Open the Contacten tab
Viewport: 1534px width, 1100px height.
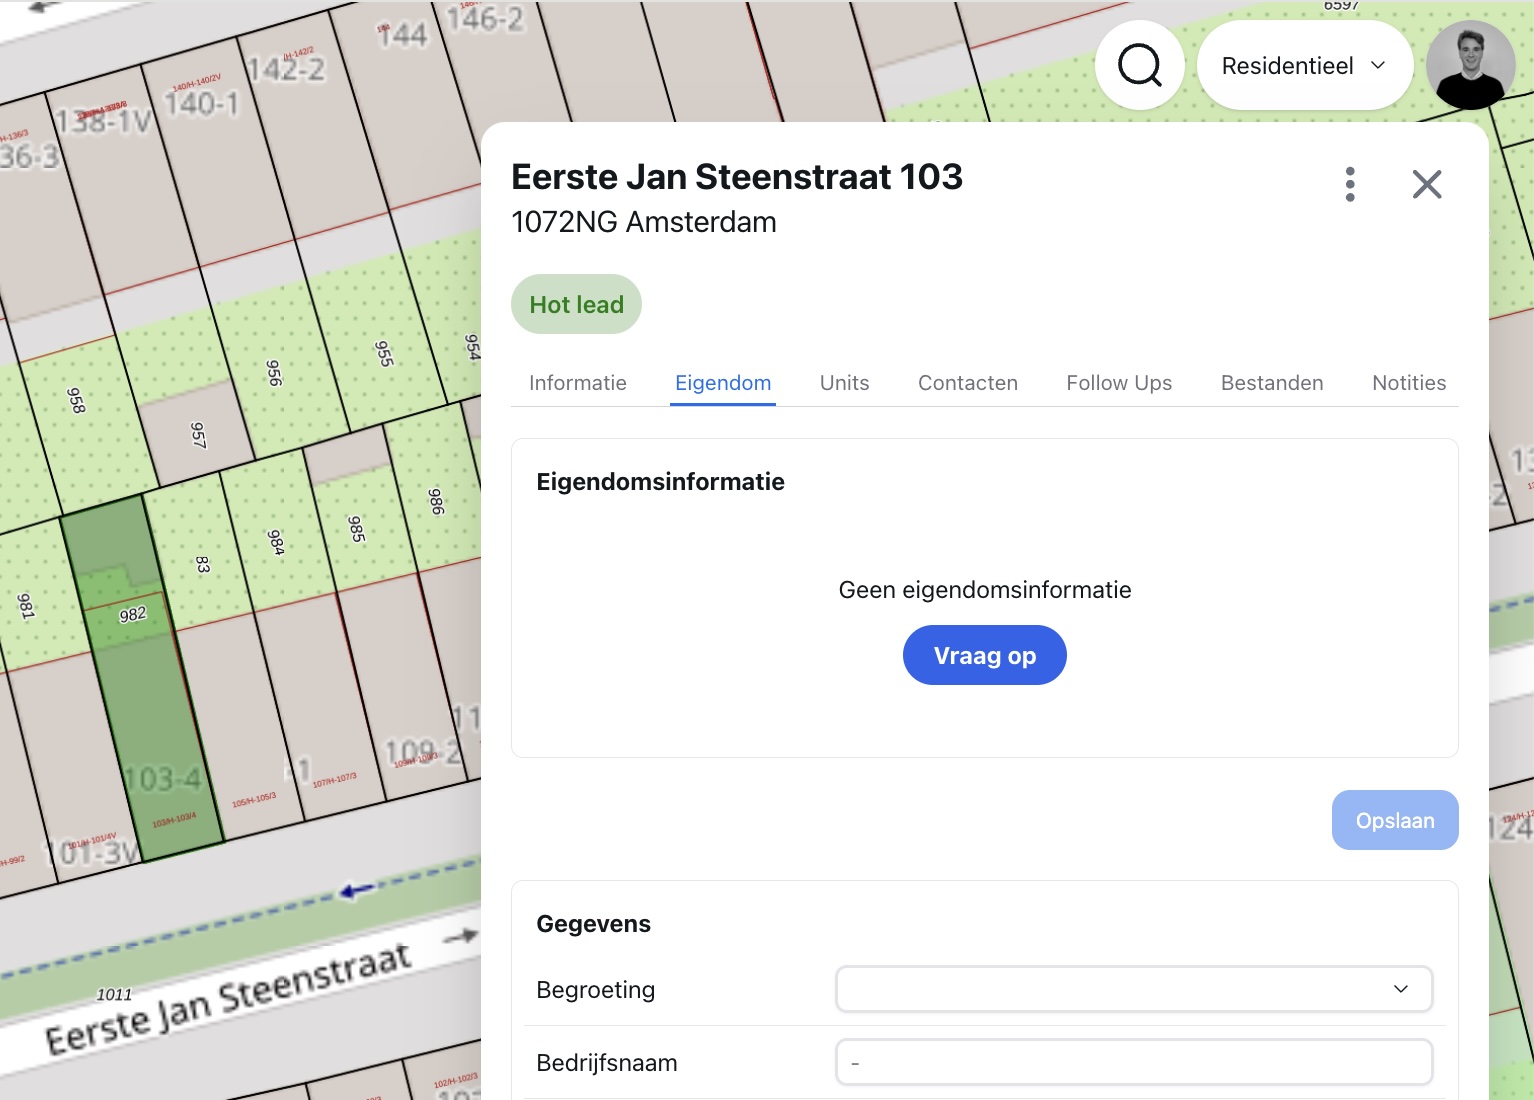point(967,382)
